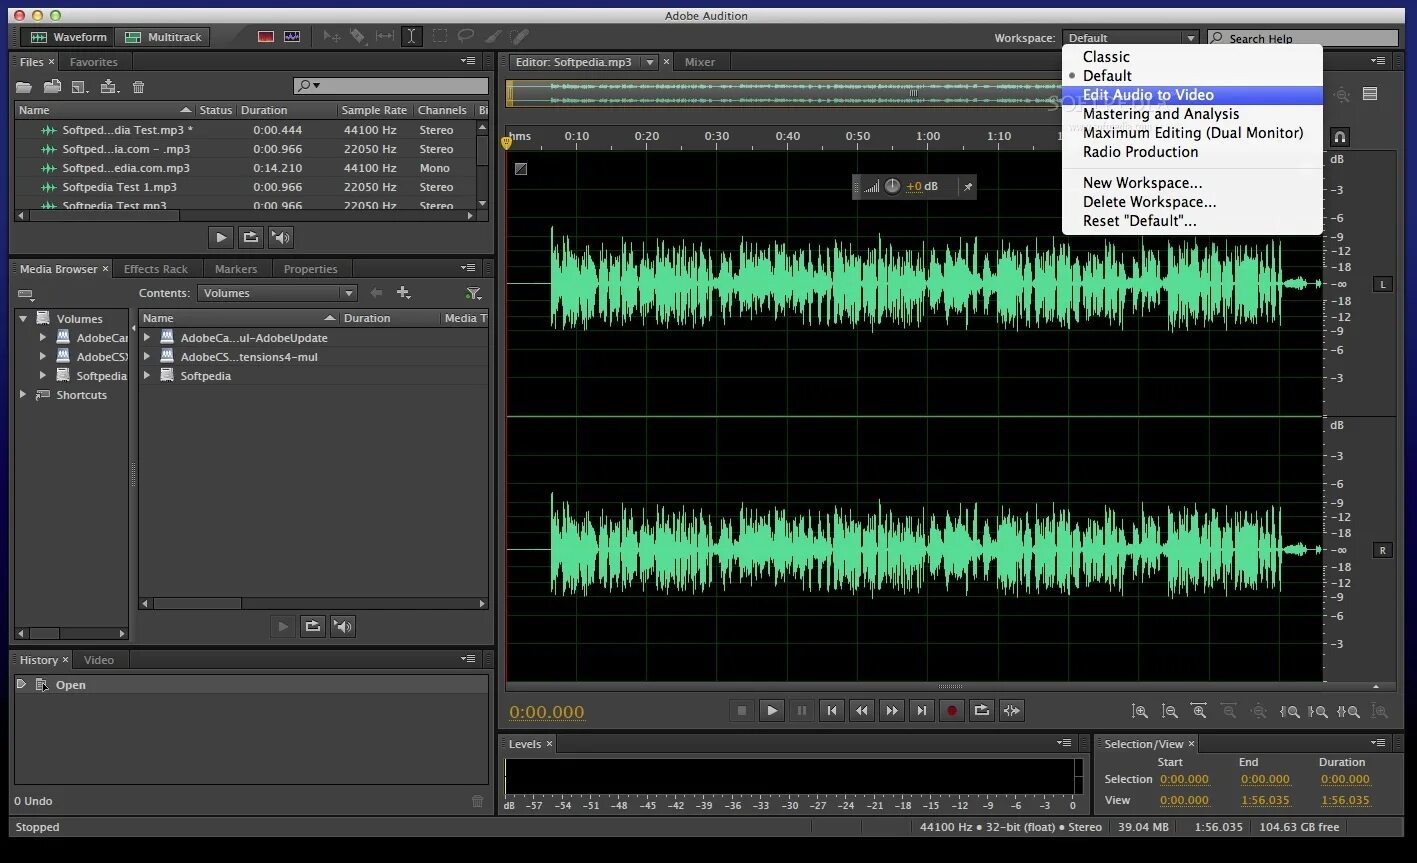Screen dimensions: 1417x863
Task: Toggle loop preview in Files panel
Action: (x=251, y=237)
